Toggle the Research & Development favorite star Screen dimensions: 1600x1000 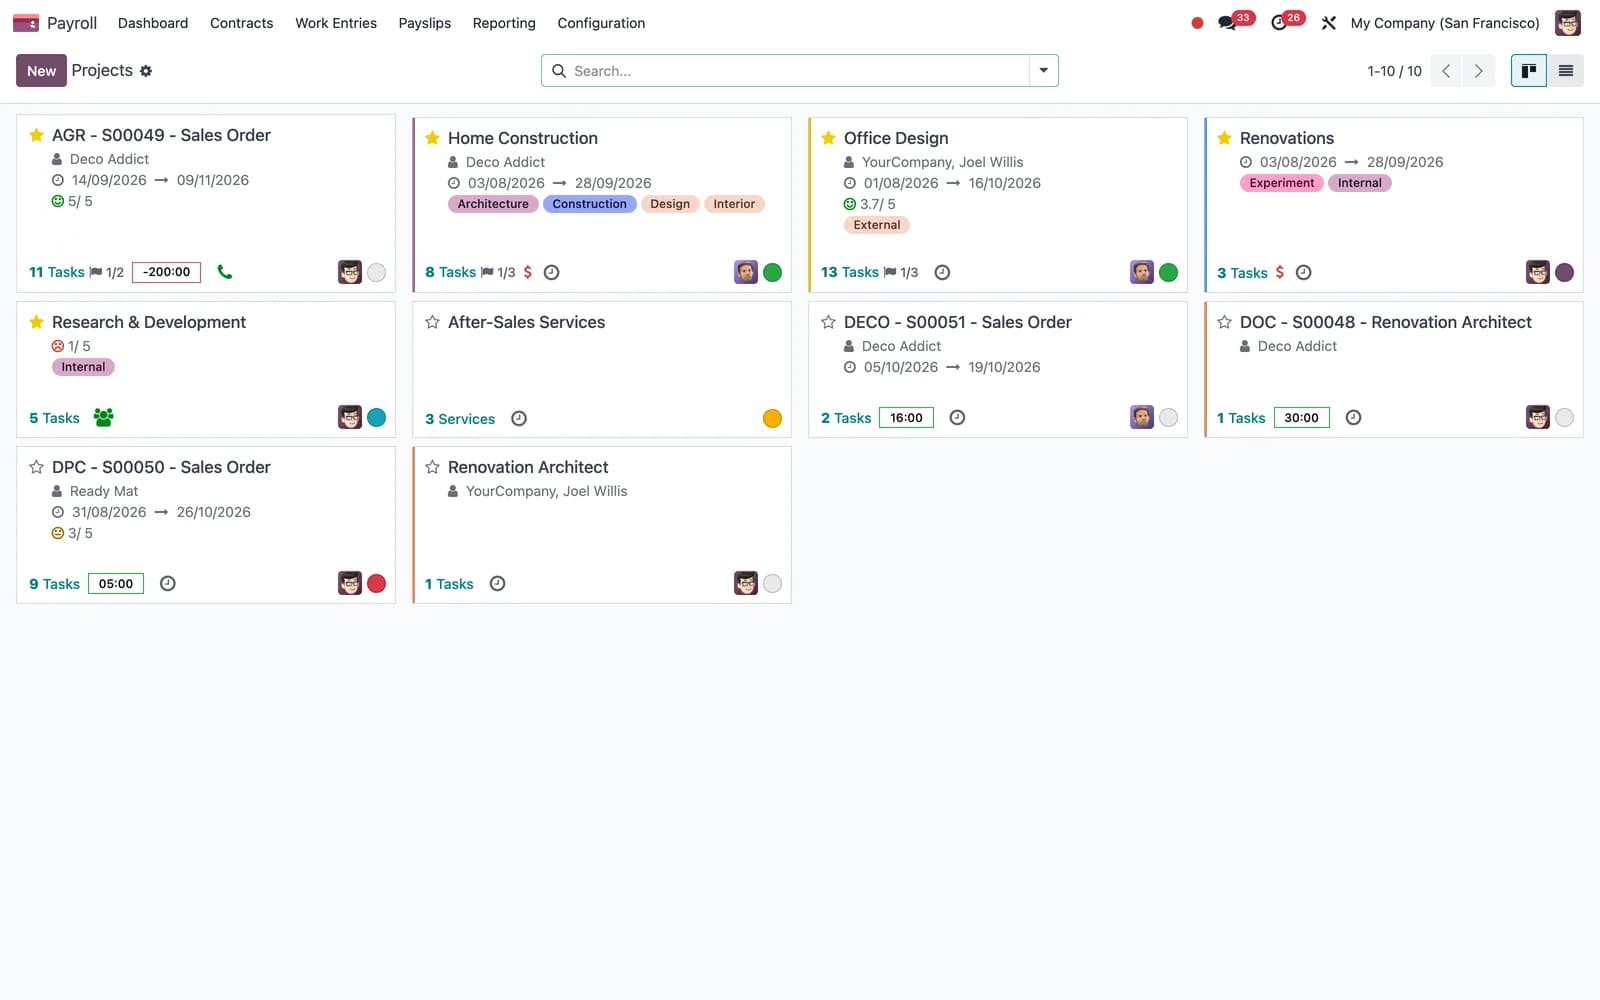(x=36, y=322)
